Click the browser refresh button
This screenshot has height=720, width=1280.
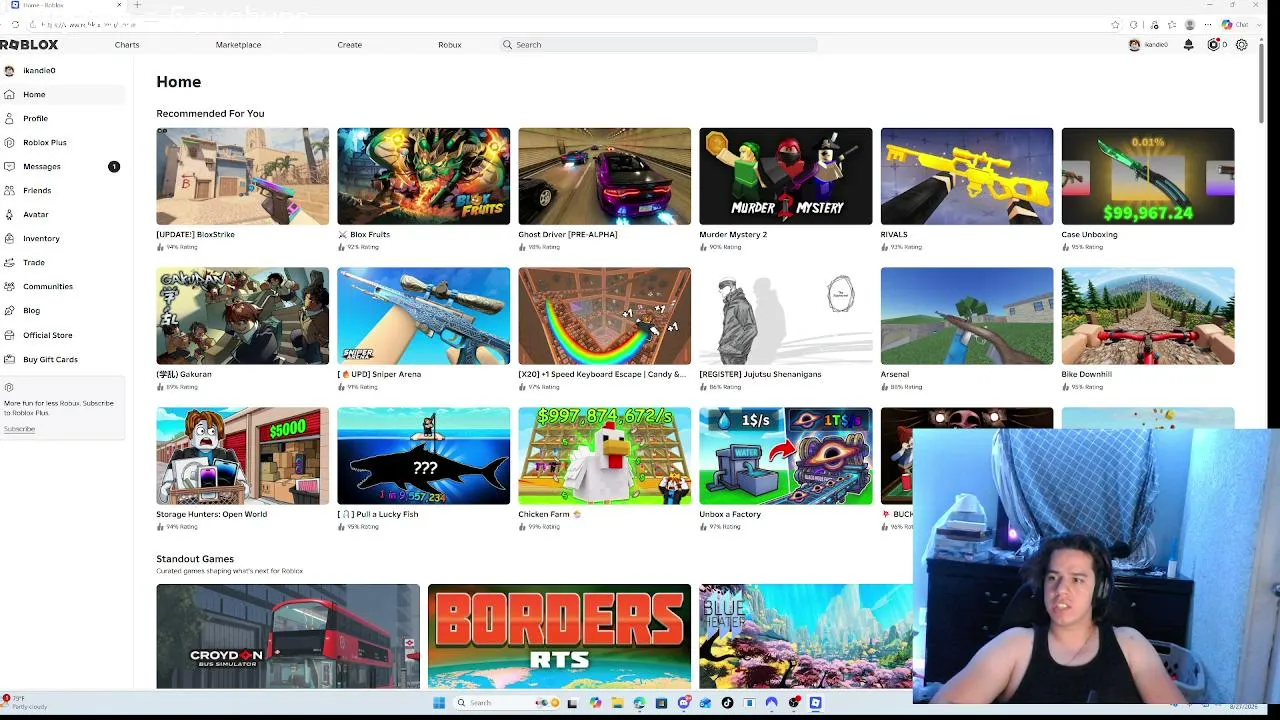pos(15,24)
